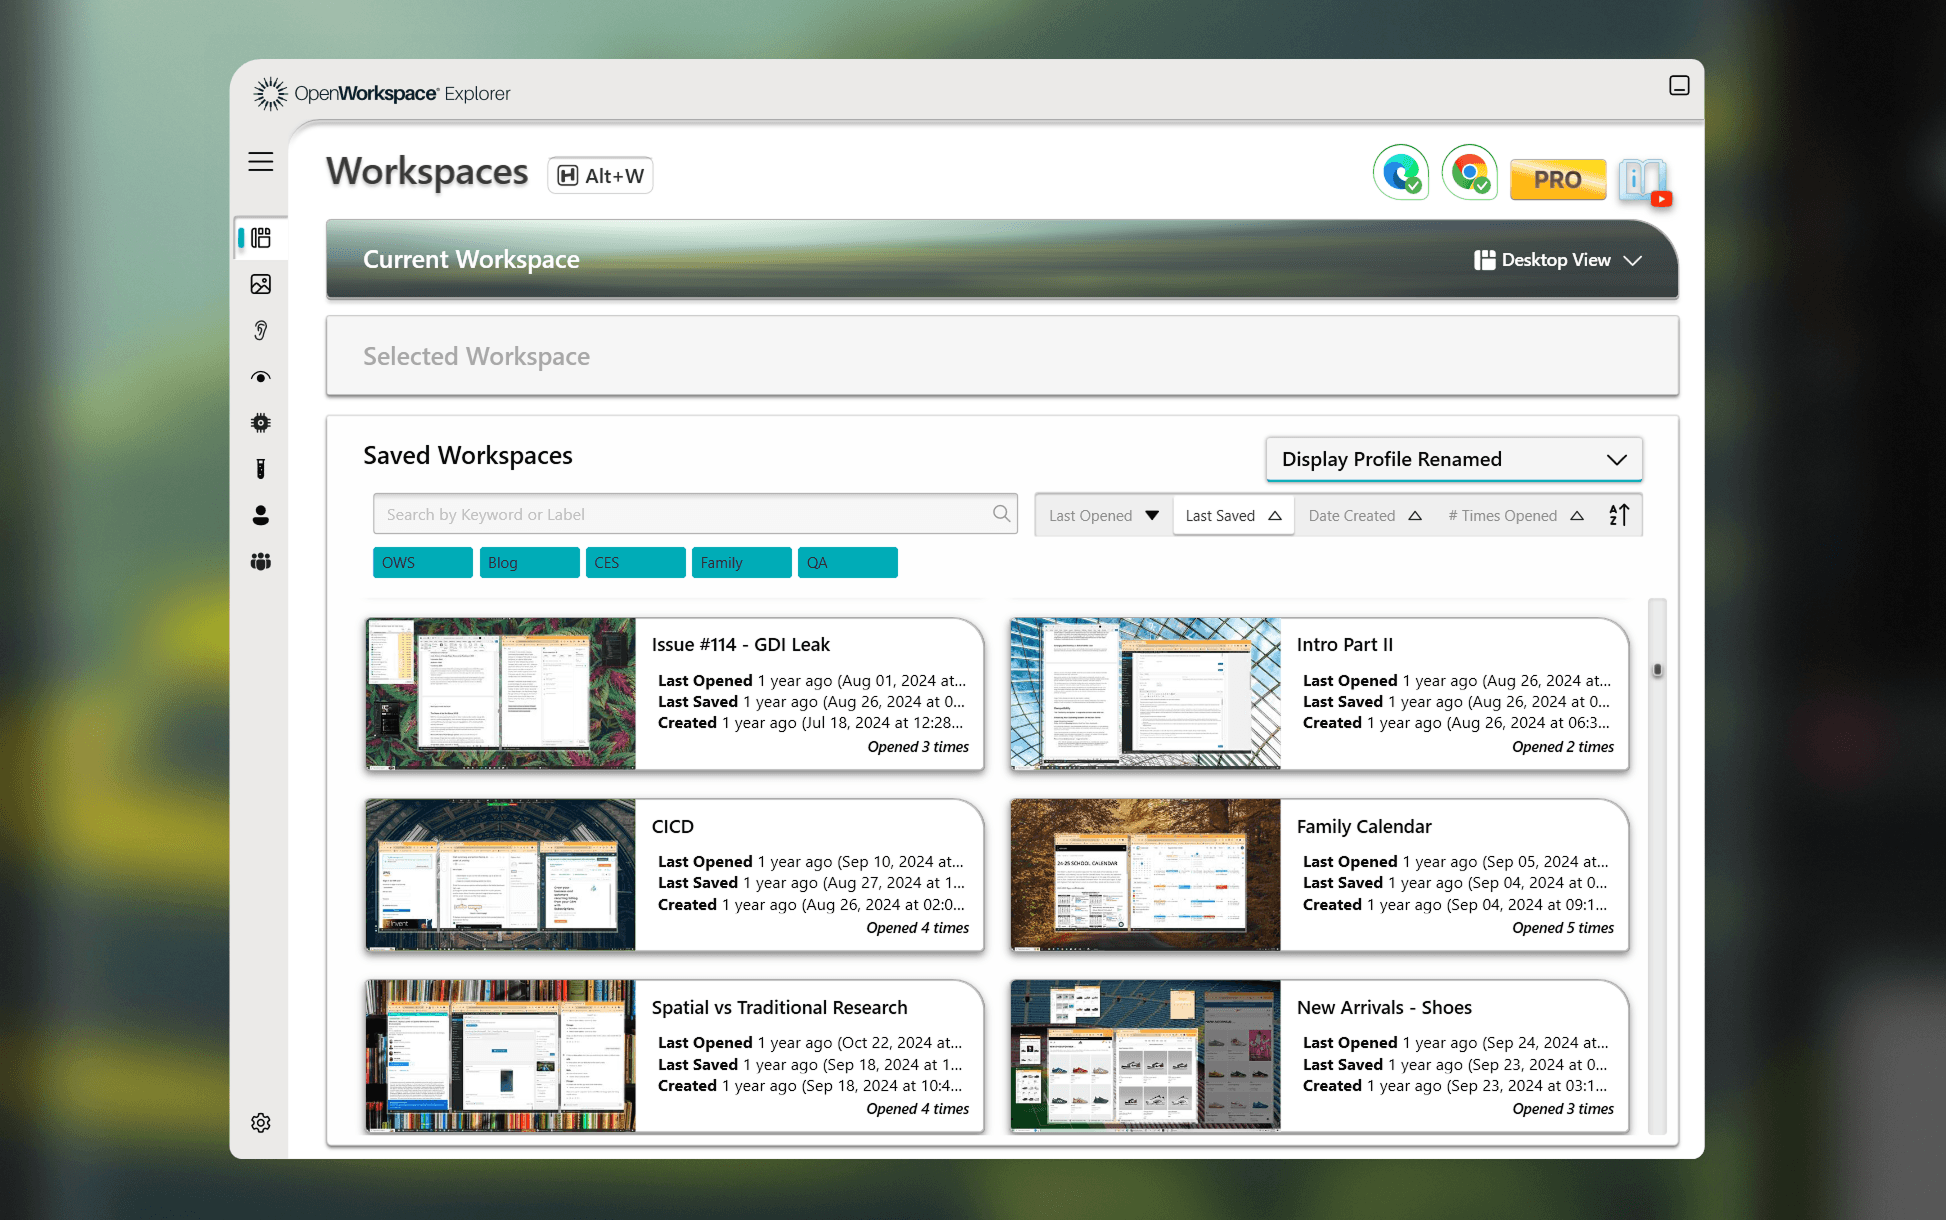Viewport: 1946px width, 1220px height.
Task: Select the image gallery icon in the sidebar
Action: point(260,284)
